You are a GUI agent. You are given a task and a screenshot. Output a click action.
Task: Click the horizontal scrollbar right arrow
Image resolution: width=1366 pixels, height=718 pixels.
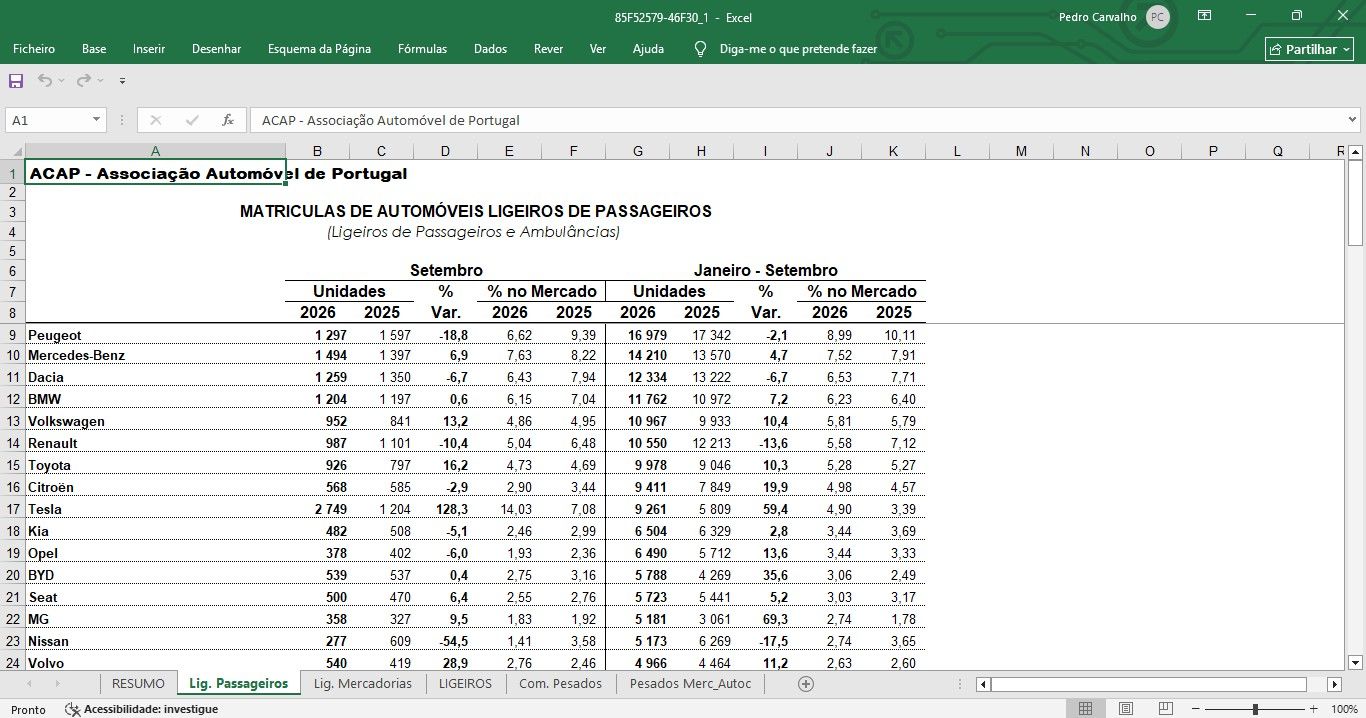point(1334,684)
